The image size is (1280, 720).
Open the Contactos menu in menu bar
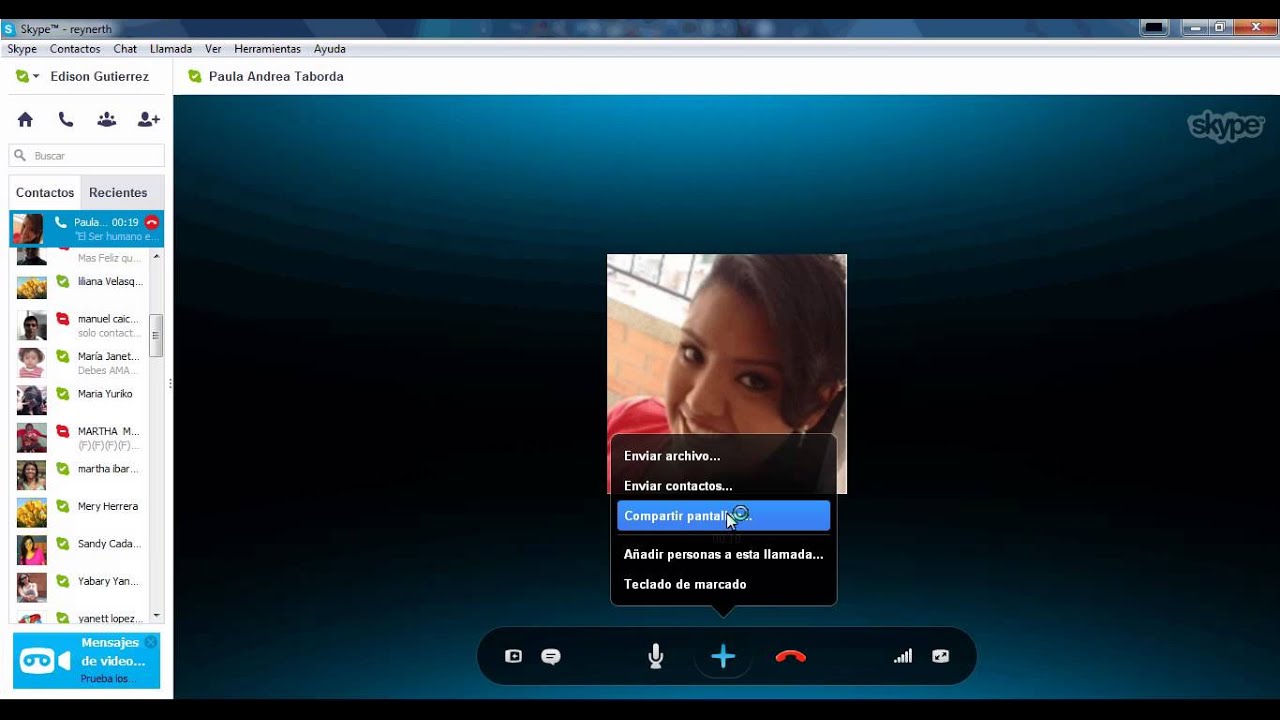click(75, 49)
